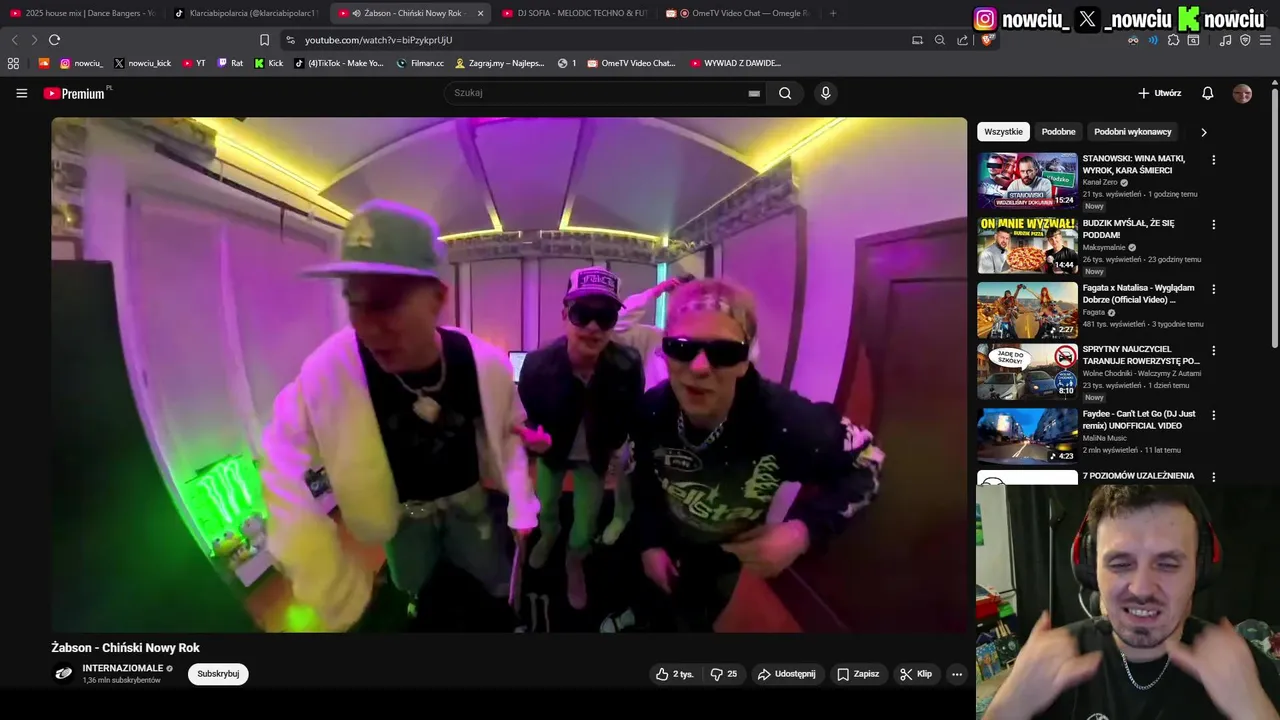Switch to the Klarciabipolarcia TikTok tab
Screen dimensions: 1280x720
coord(246,13)
